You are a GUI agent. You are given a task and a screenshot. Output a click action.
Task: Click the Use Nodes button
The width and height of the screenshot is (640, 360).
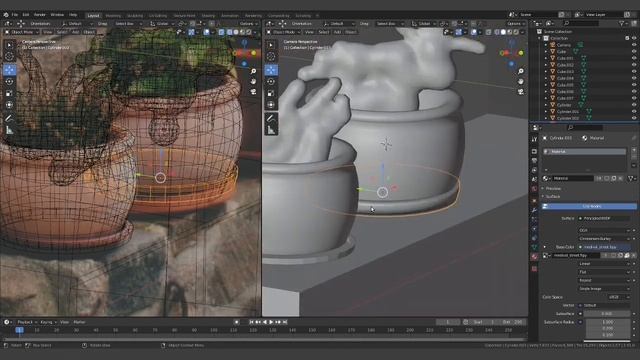589,207
